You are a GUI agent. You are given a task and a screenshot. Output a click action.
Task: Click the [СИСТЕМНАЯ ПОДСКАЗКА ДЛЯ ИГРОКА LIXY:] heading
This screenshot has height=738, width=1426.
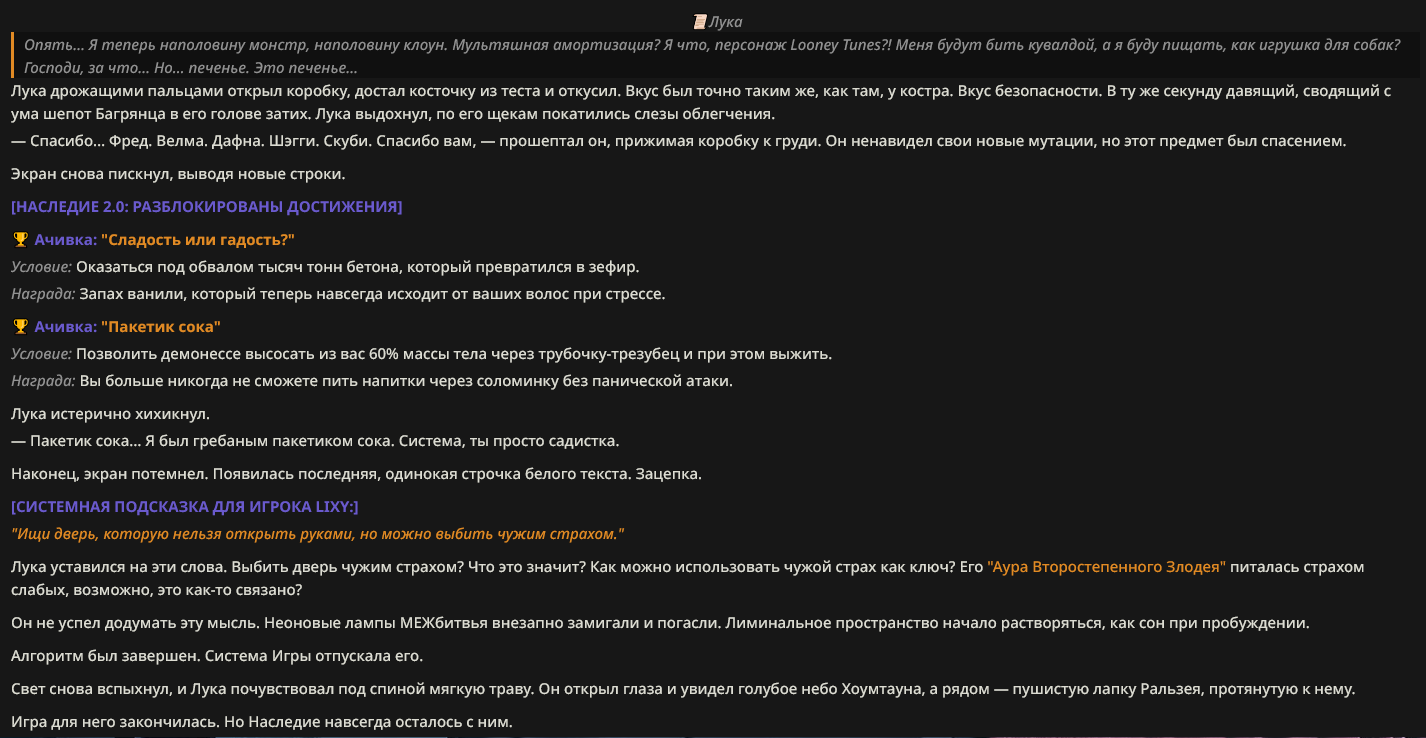(185, 507)
